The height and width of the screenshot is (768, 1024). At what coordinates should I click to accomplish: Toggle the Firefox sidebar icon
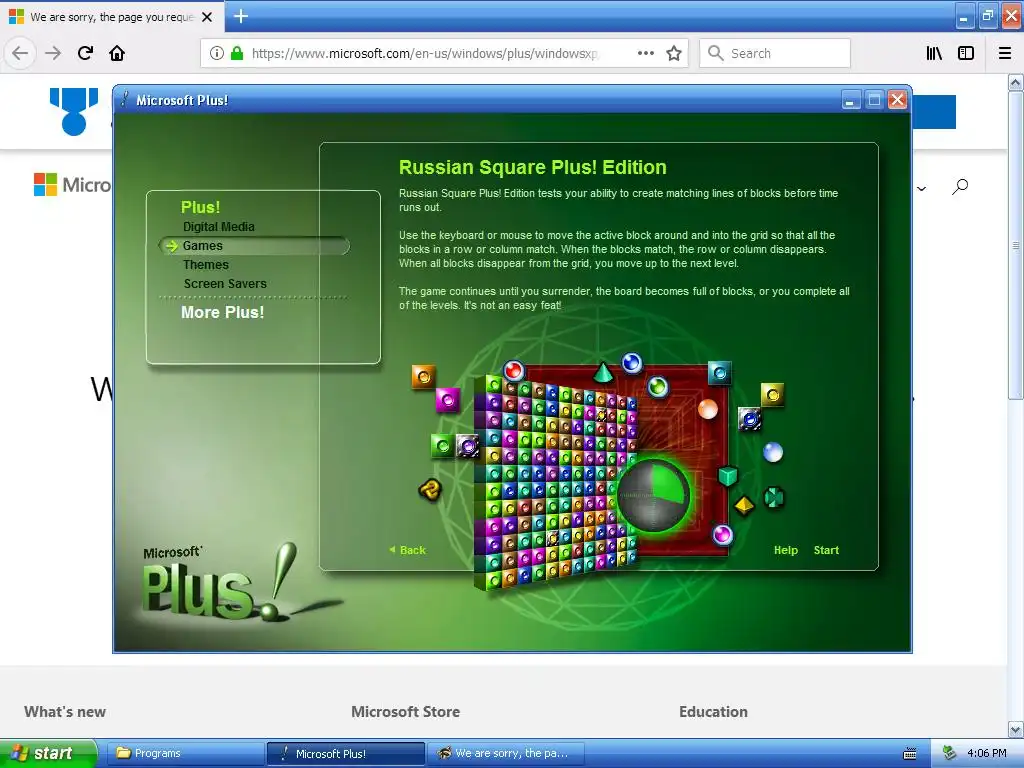pos(966,53)
